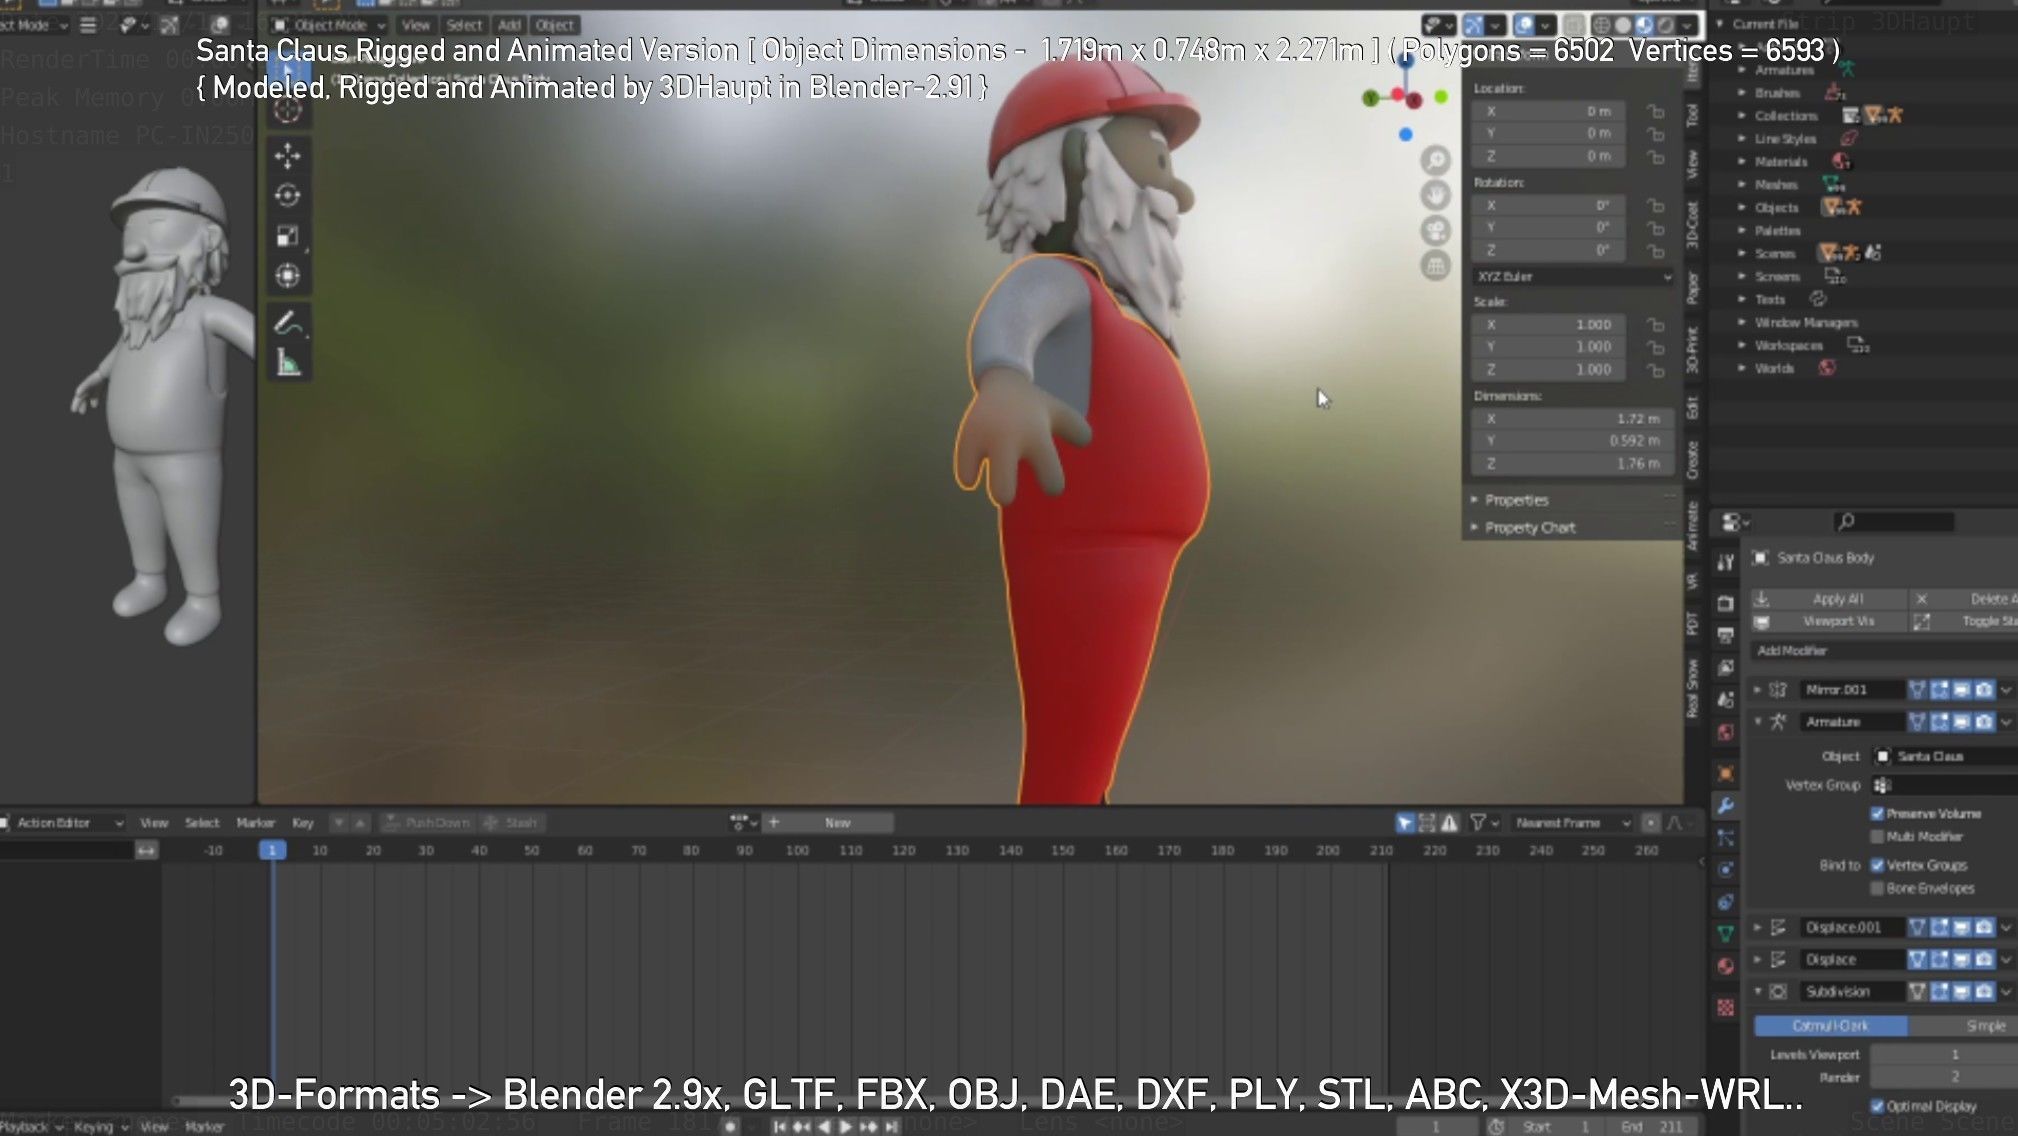Open the Material properties tab icon

(x=1726, y=966)
